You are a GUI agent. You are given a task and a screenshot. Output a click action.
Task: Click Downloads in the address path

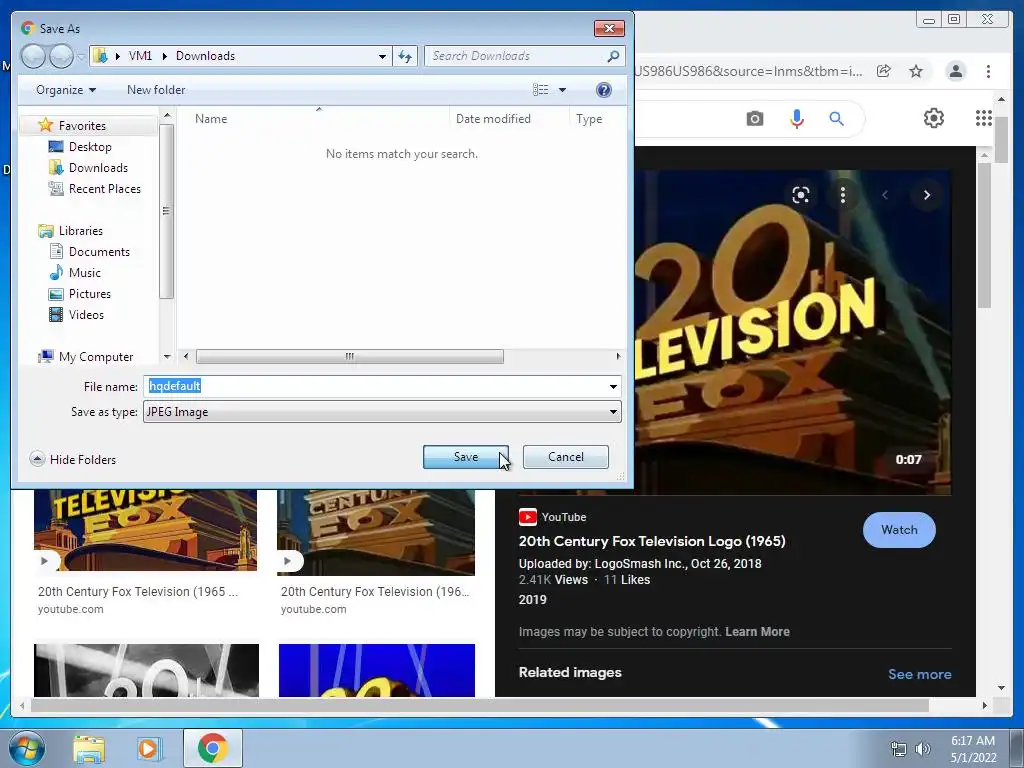[x=205, y=56]
